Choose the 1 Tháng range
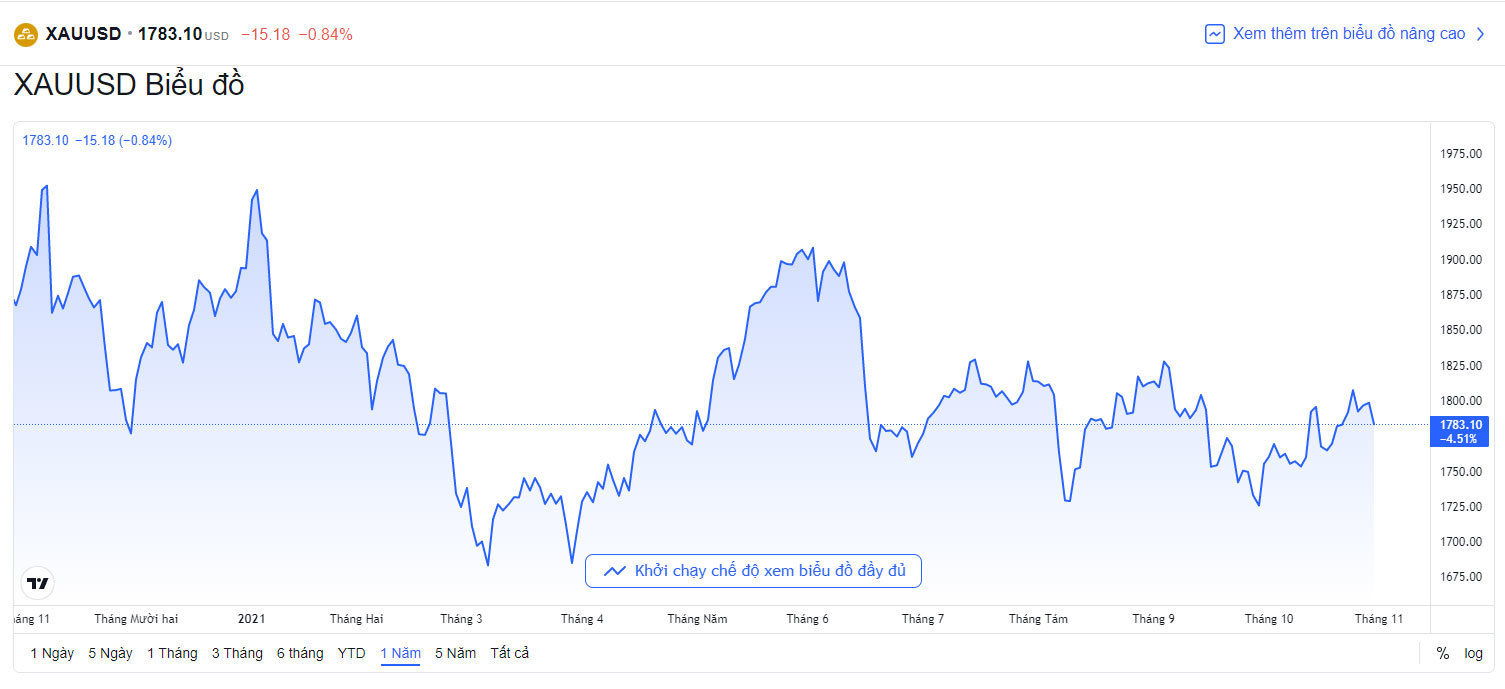Screen dimensions: 1505x689 tap(172, 653)
